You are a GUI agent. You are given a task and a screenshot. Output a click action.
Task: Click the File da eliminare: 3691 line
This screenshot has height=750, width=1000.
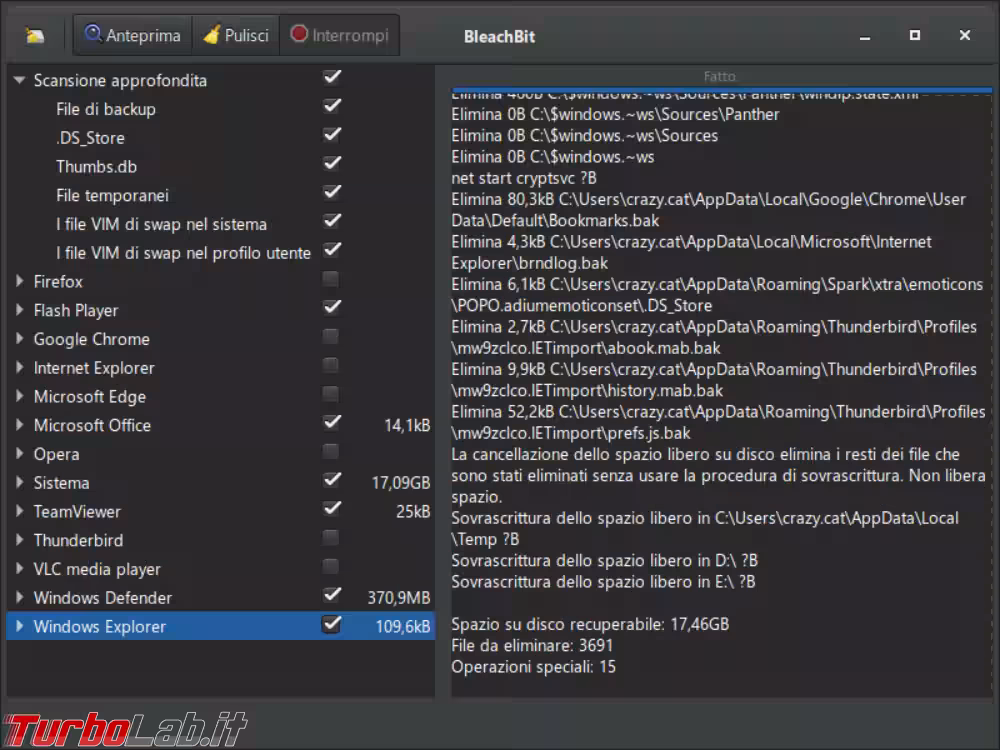(532, 645)
